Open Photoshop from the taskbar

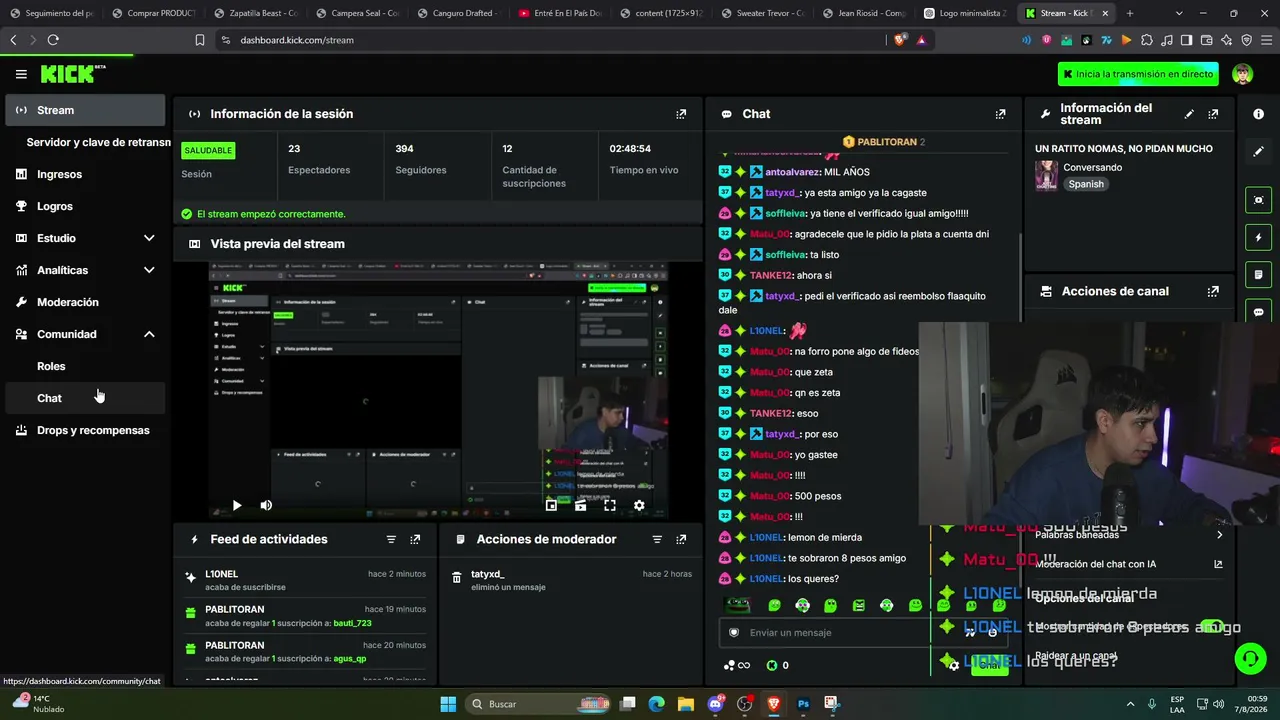pyautogui.click(x=803, y=704)
